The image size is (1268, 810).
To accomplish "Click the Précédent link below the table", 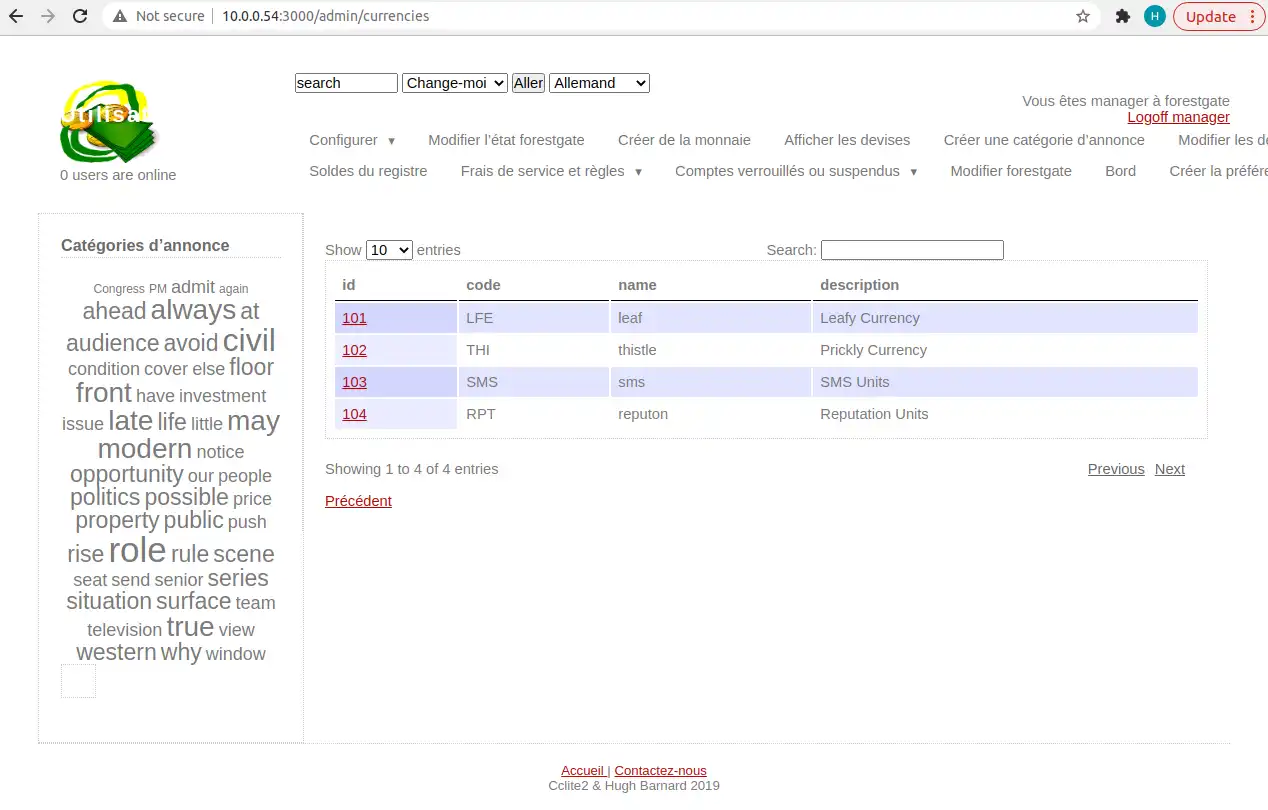I will [x=358, y=501].
